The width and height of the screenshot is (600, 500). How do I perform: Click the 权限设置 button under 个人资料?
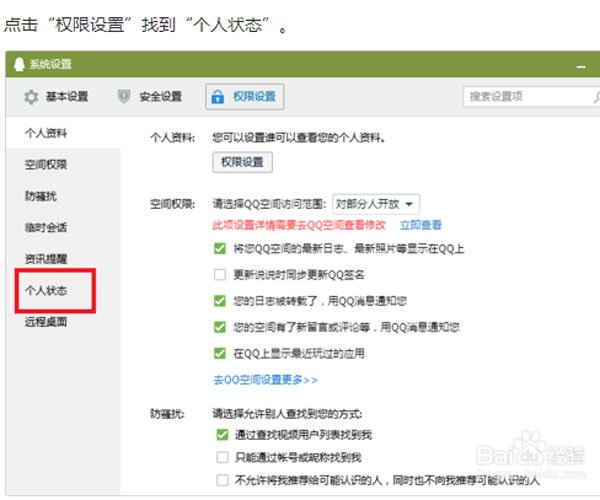[243, 162]
